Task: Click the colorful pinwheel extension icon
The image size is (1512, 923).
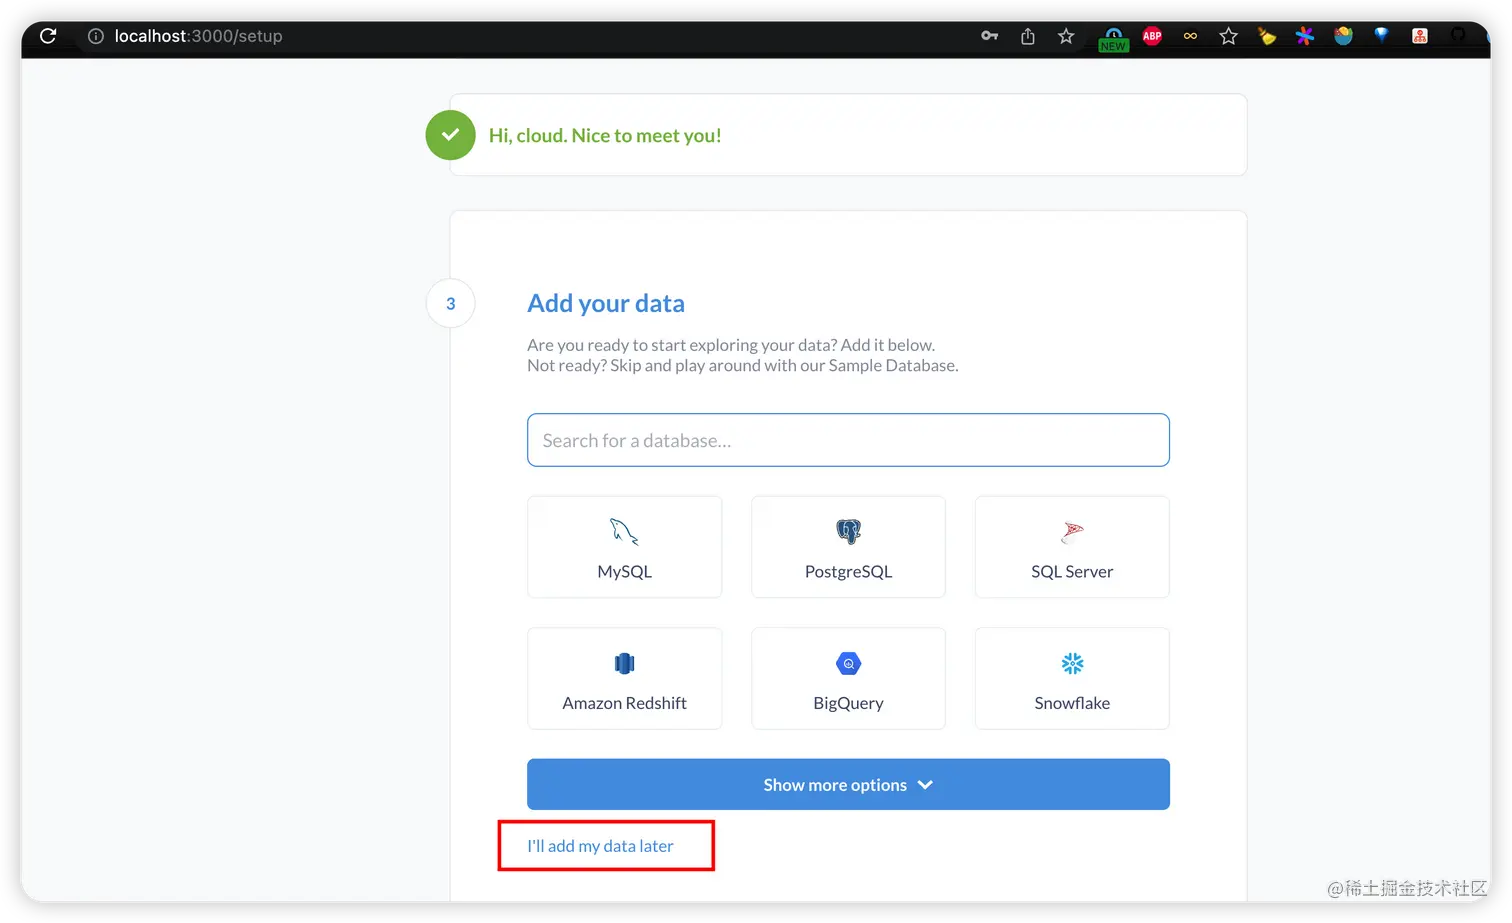Action: coord(1305,36)
